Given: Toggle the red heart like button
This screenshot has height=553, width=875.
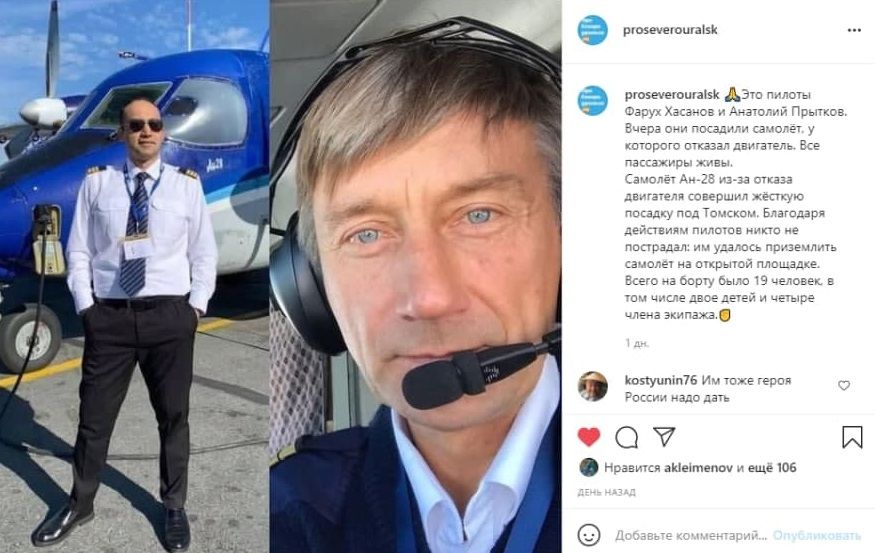Looking at the screenshot, I should pos(589,437).
